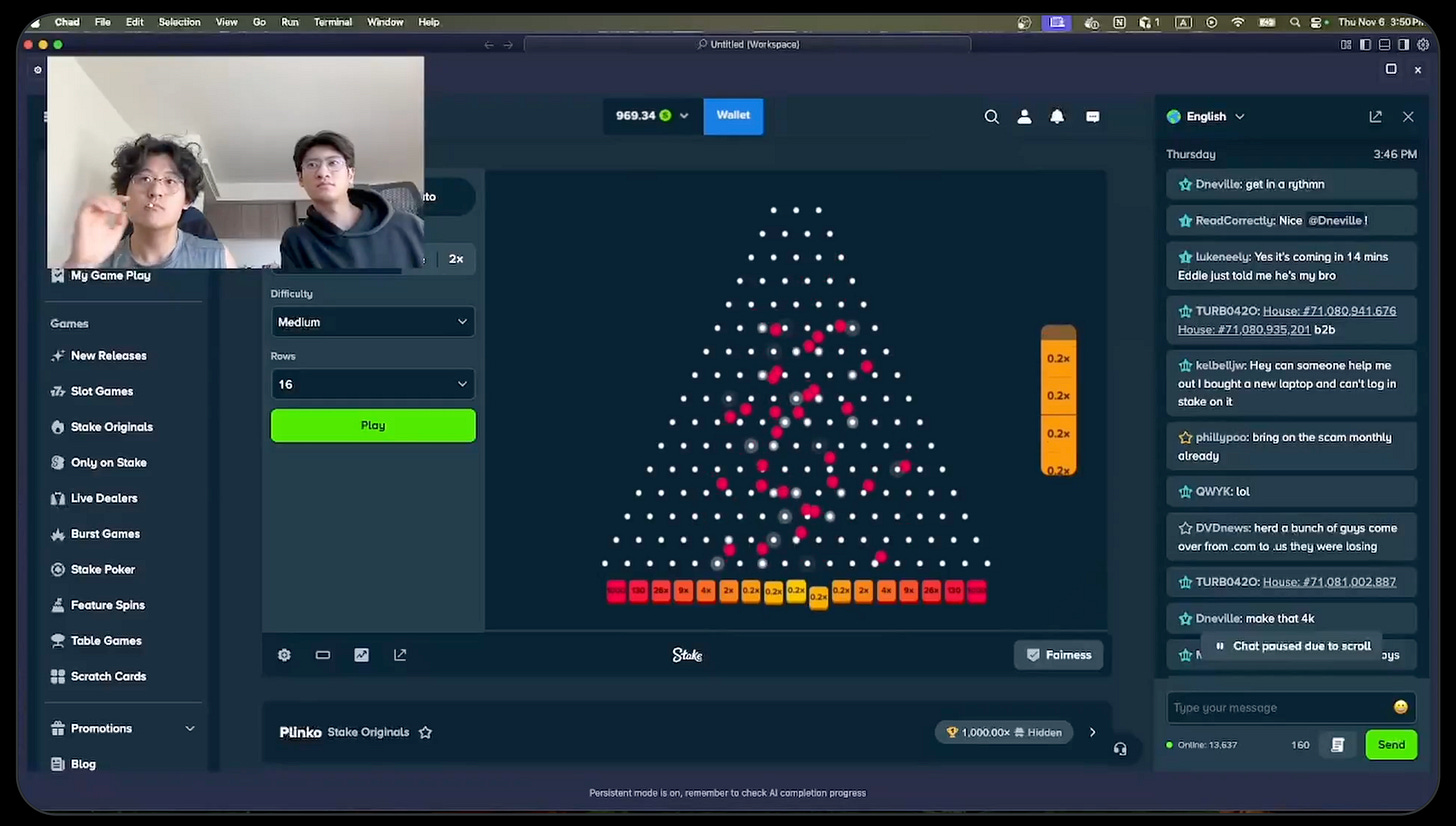The height and width of the screenshot is (826, 1456).
Task: Open the Selection menu
Action: (x=179, y=22)
